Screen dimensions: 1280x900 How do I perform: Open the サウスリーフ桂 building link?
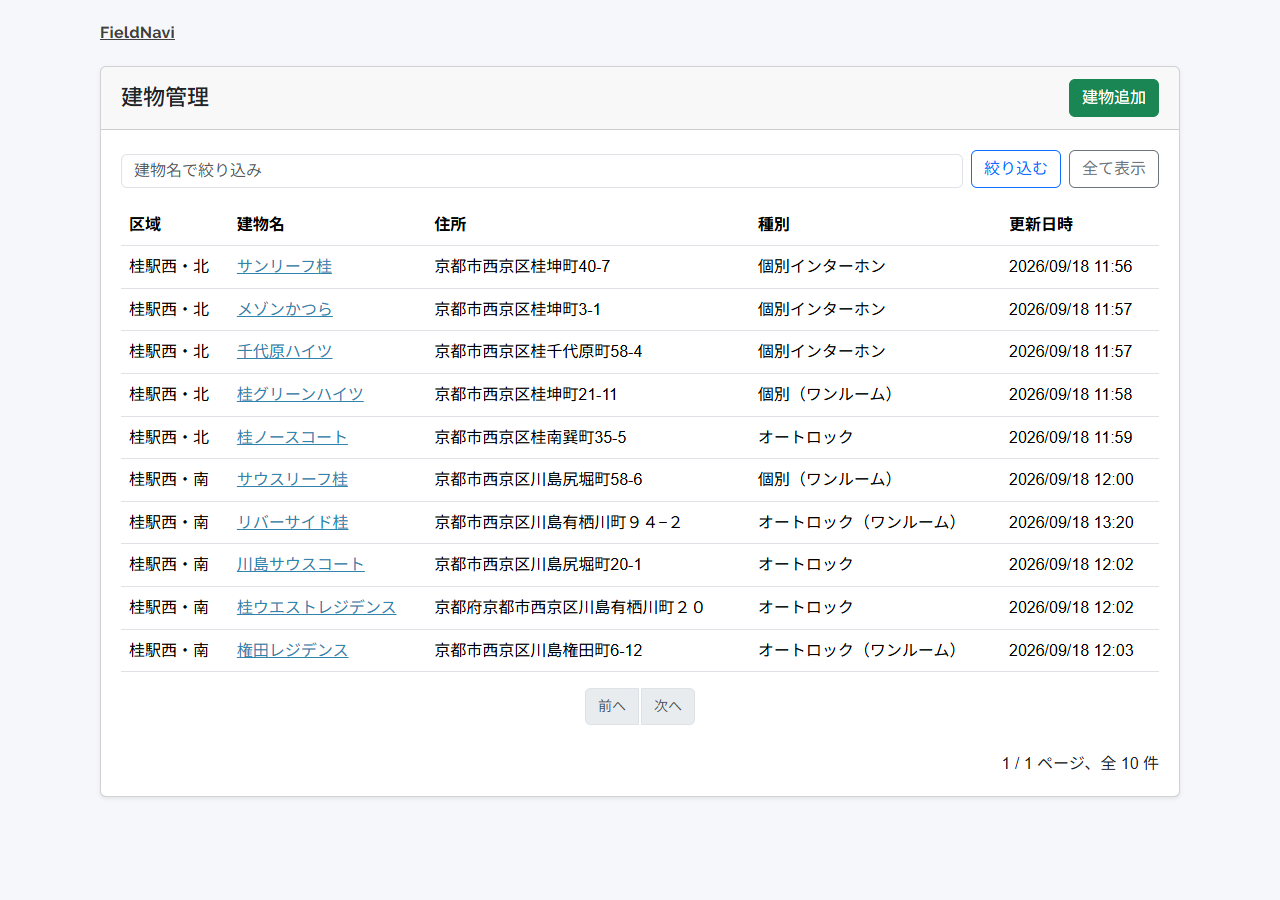tap(292, 480)
